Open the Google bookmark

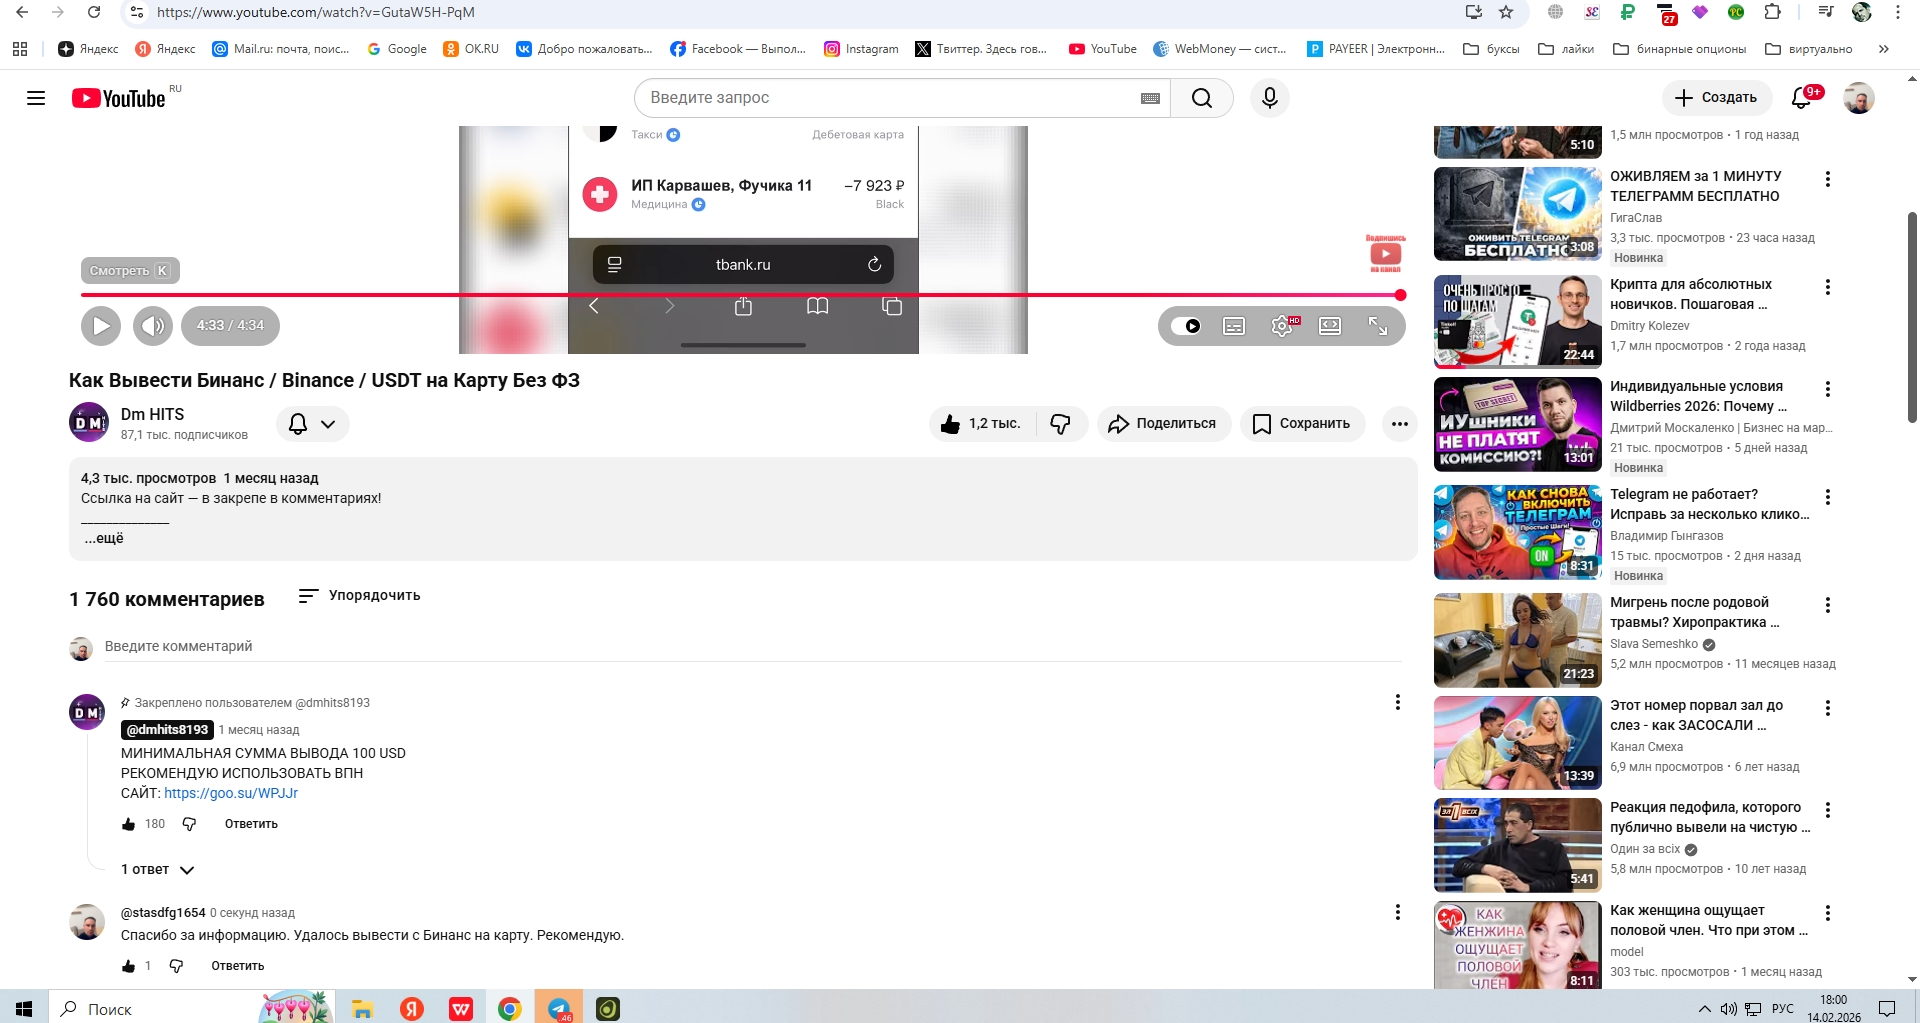(x=397, y=49)
